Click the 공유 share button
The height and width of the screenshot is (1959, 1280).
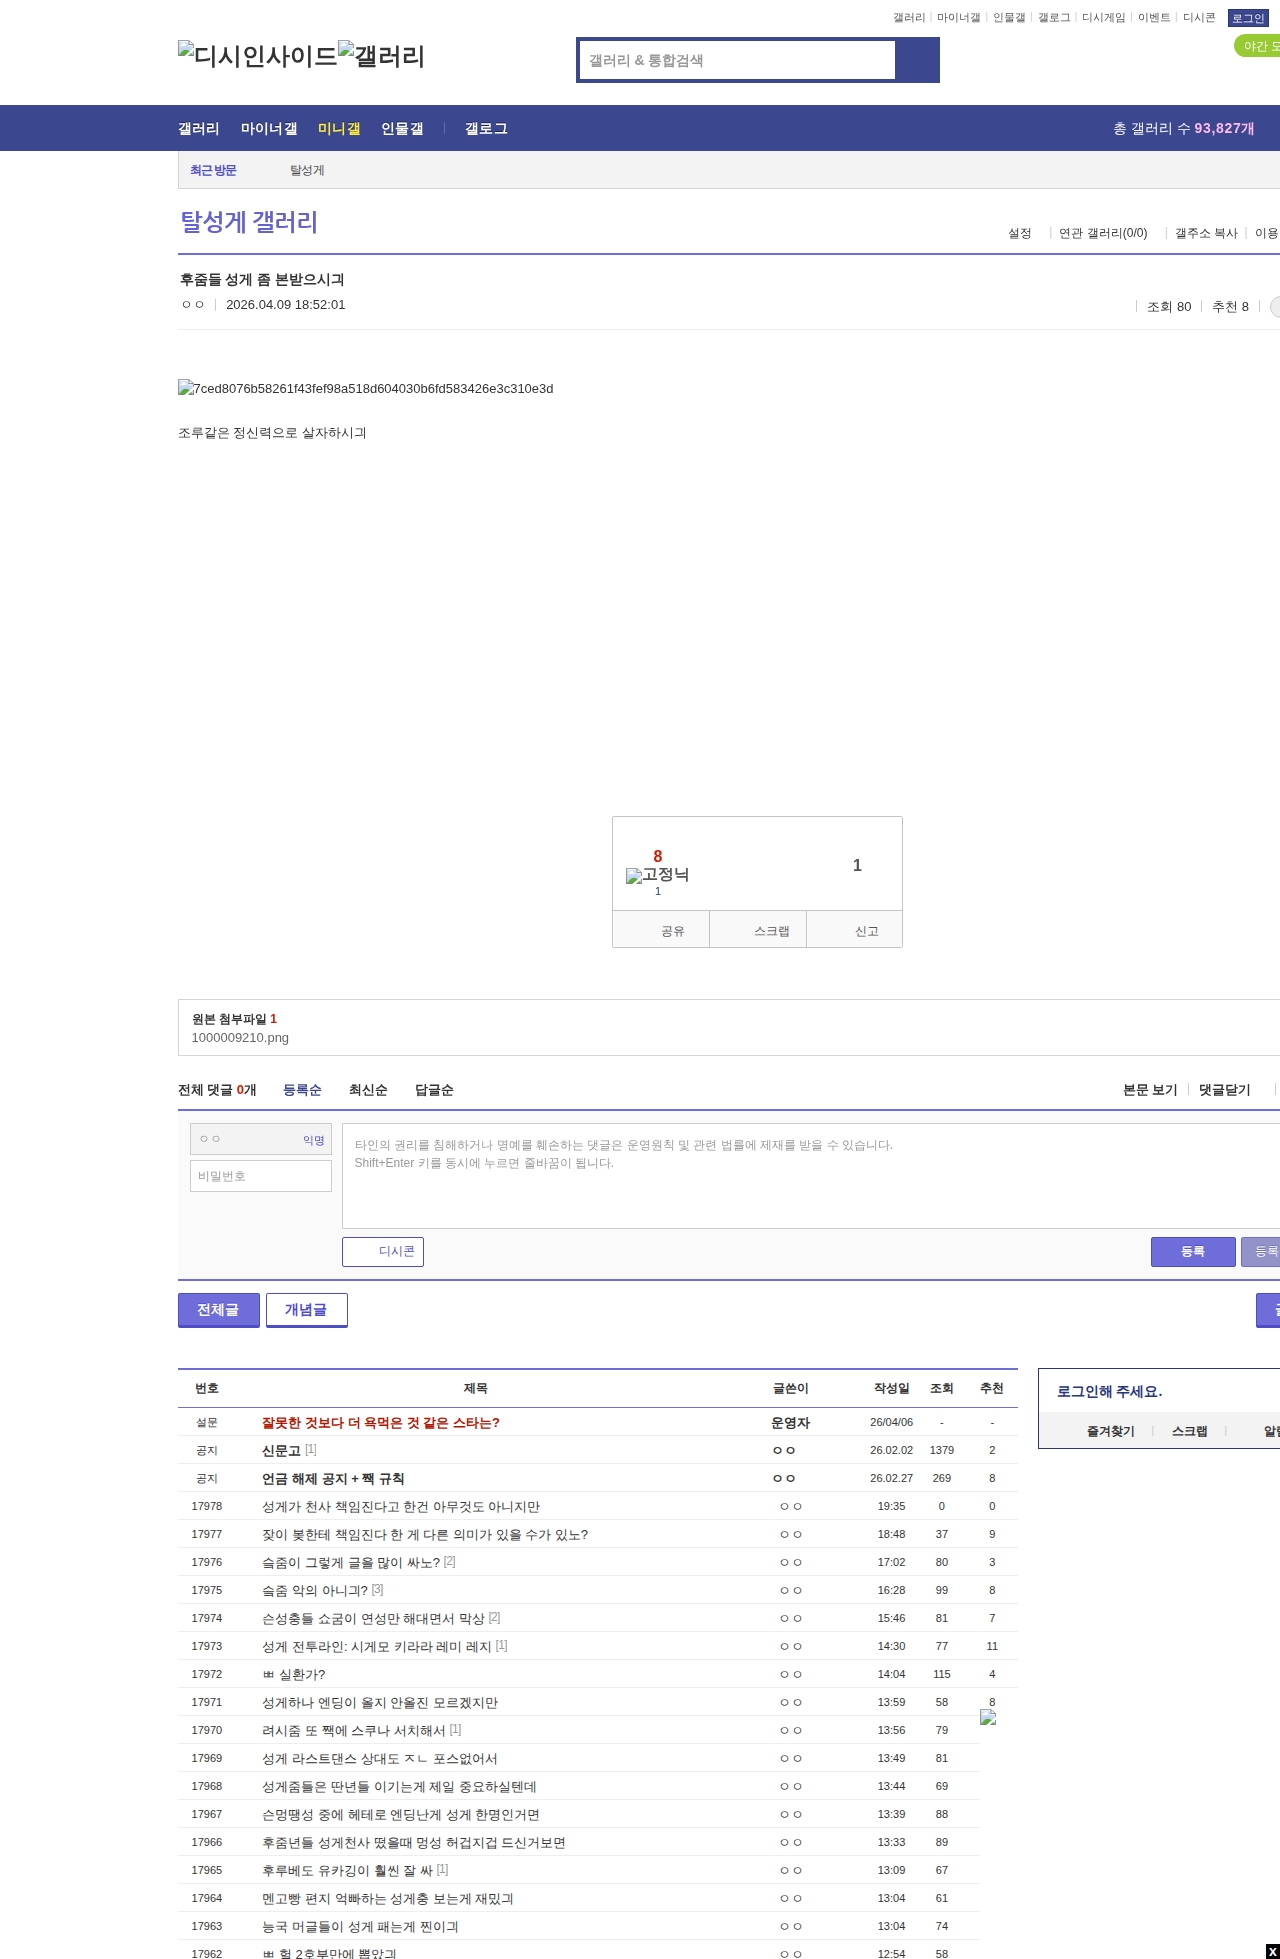click(661, 930)
